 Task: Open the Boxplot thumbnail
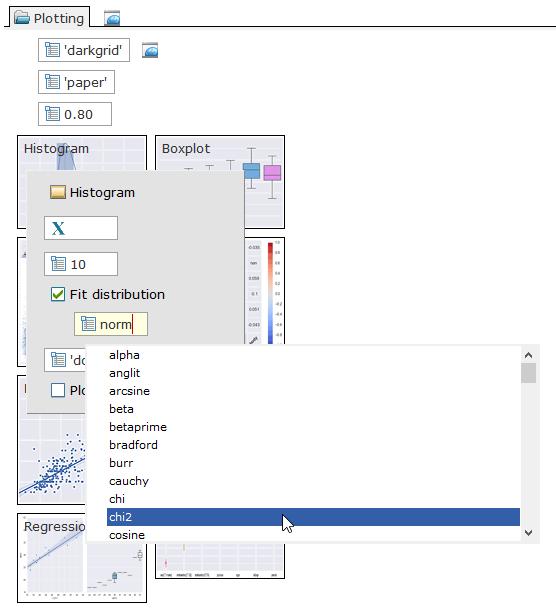220,182
